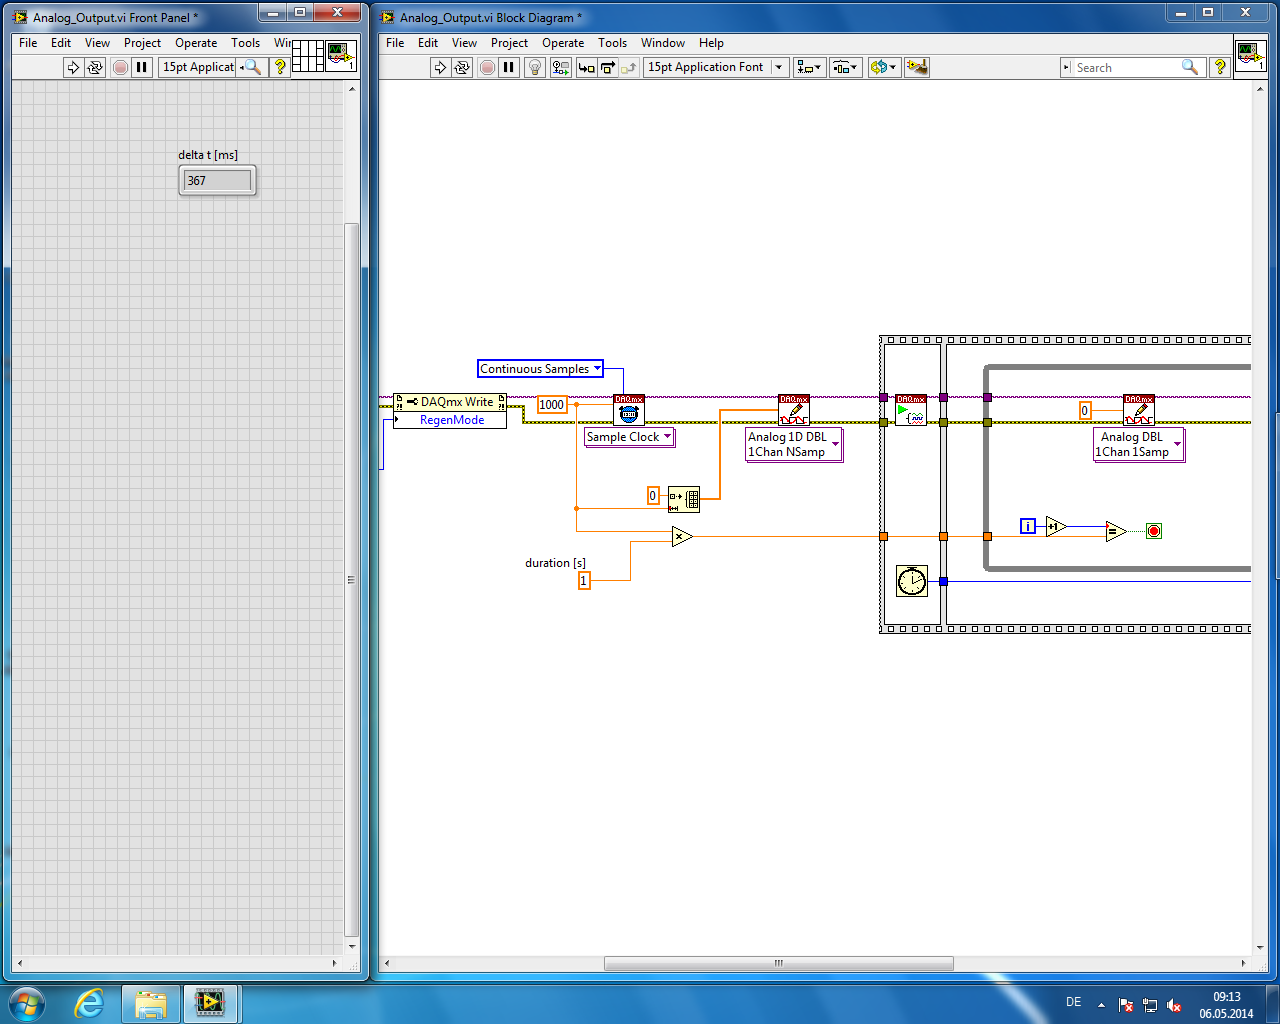The width and height of the screenshot is (1280, 1024).
Task: Toggle Run Continuously in Block Diagram toolbar
Action: [462, 67]
